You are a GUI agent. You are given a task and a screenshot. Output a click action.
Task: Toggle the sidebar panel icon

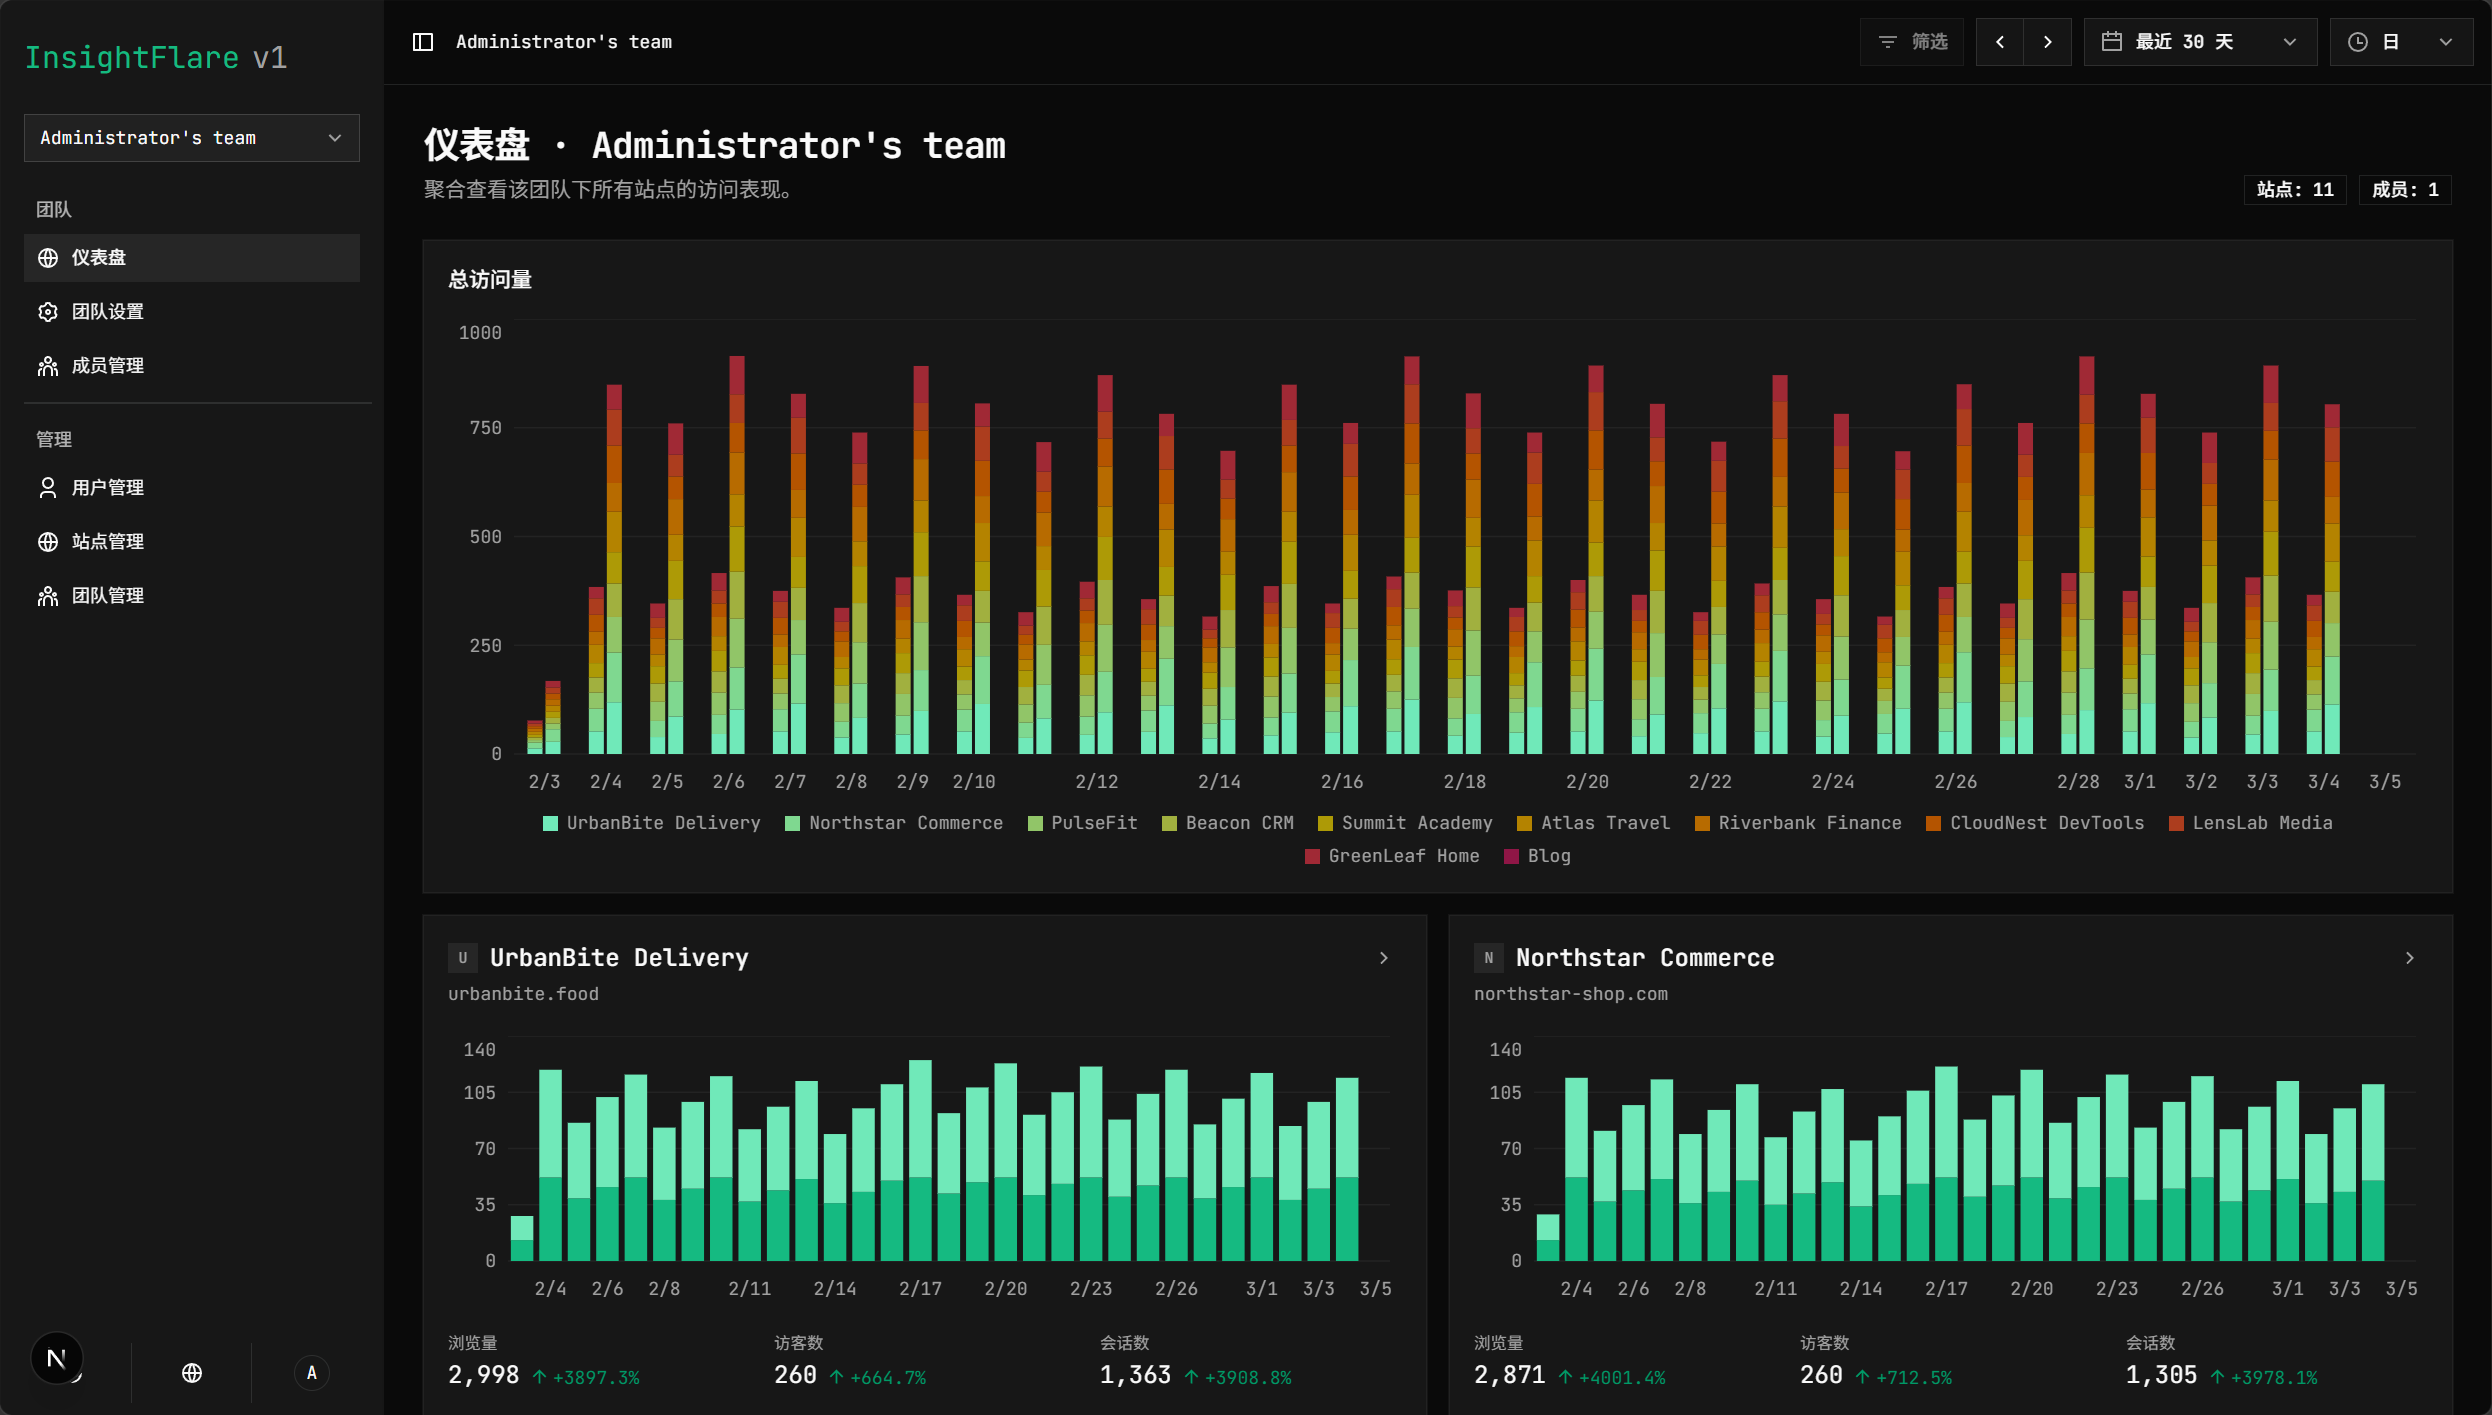(x=423, y=42)
